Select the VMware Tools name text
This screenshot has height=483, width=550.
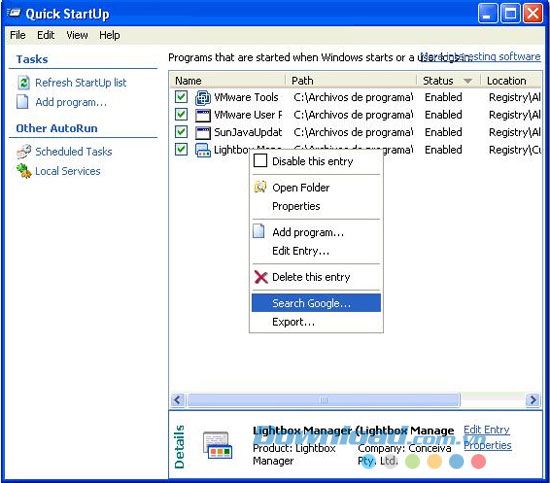pyautogui.click(x=246, y=97)
